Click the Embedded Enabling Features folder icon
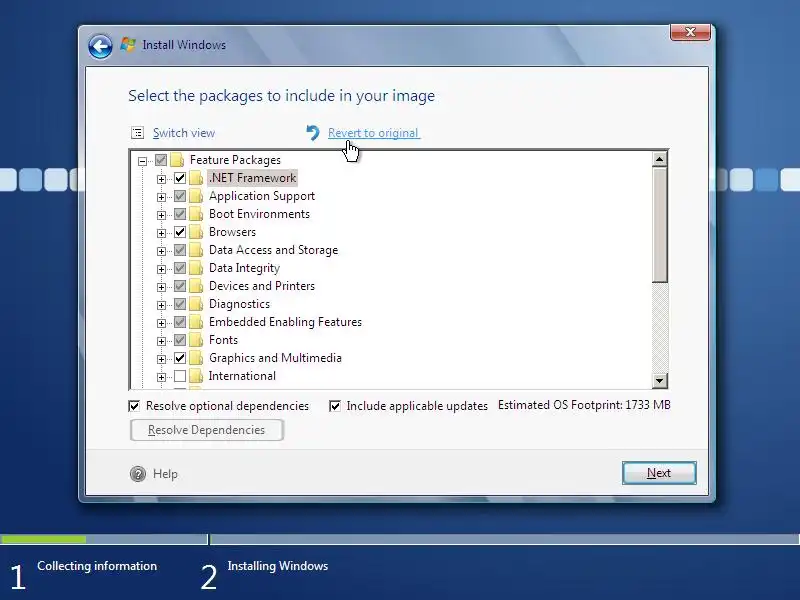The image size is (800, 600). (x=196, y=322)
